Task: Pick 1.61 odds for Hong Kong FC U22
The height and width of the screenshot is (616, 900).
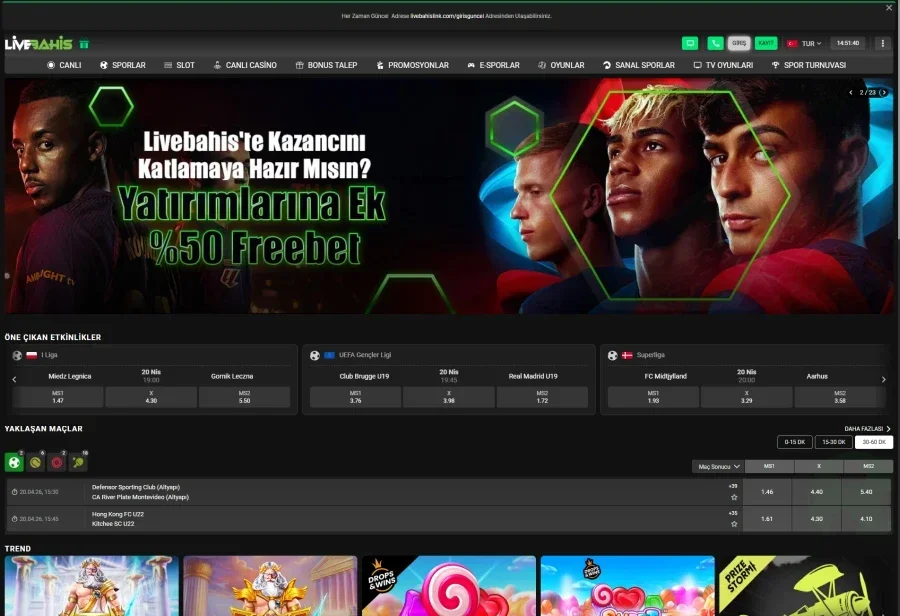Action: 767,519
